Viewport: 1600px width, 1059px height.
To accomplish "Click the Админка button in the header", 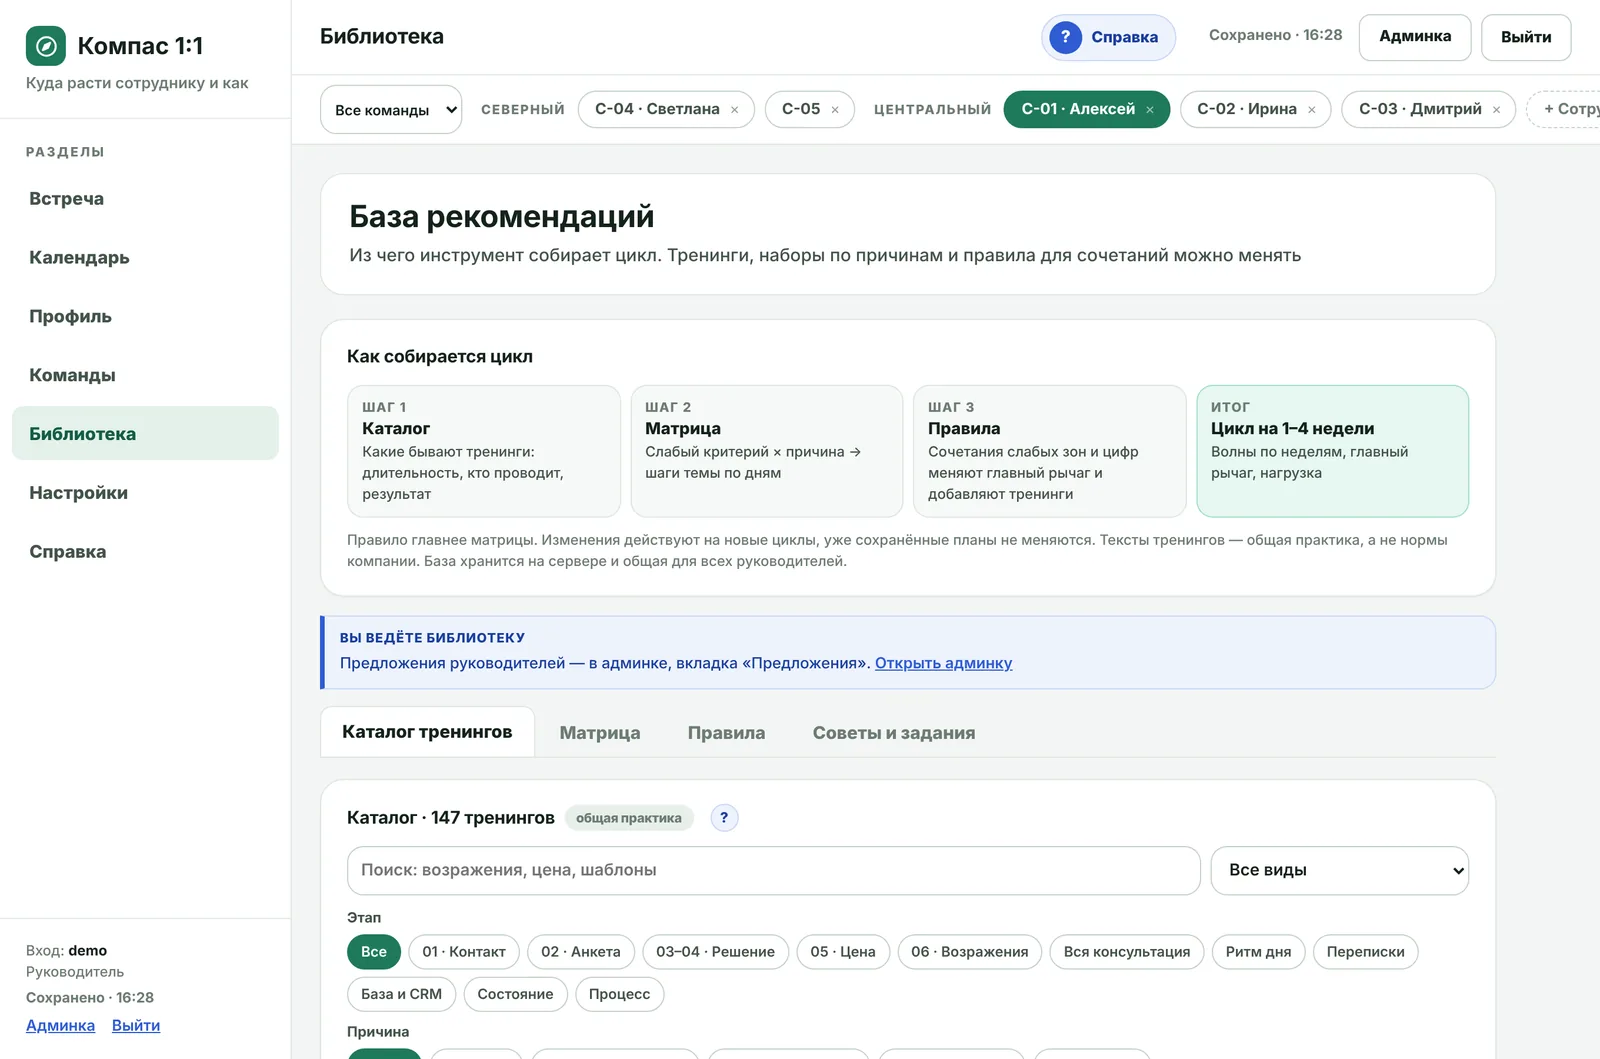I will point(1415,37).
